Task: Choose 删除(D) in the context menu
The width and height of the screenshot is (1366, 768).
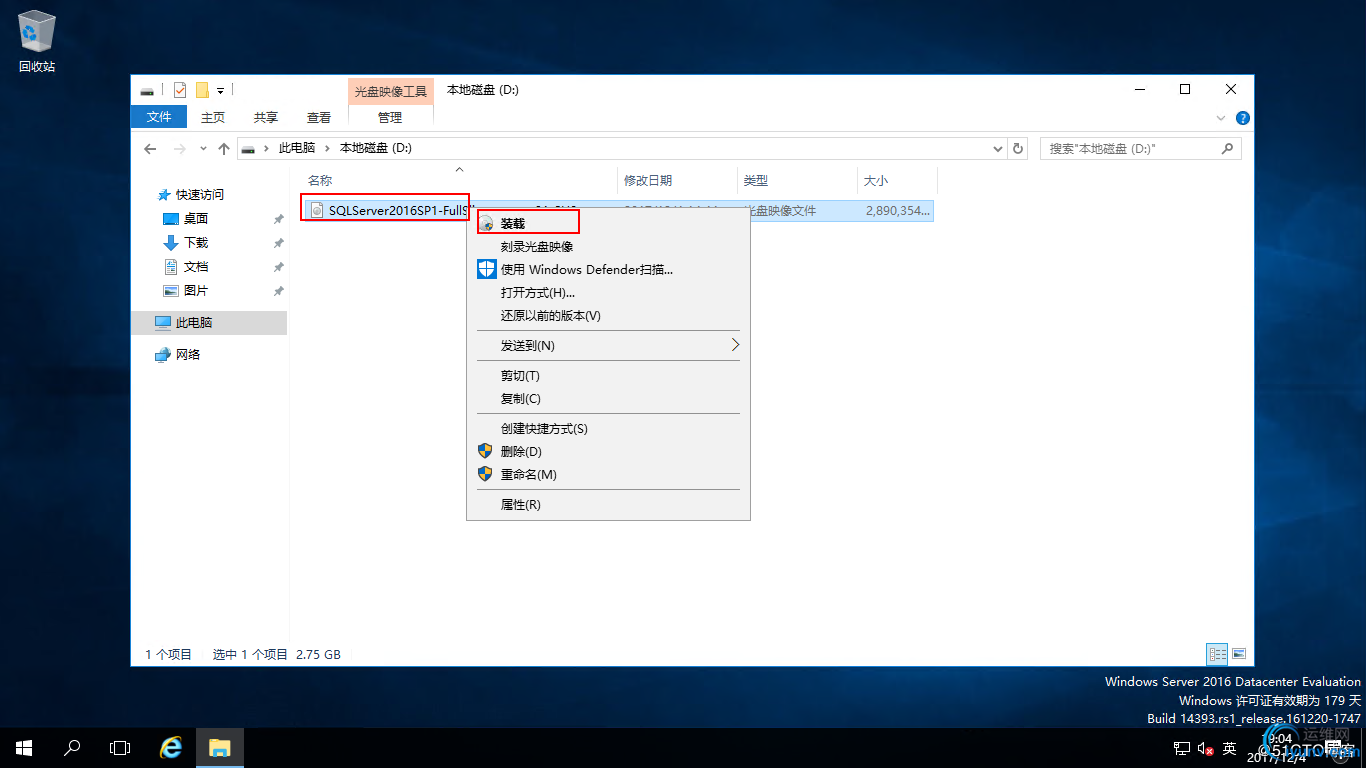Action: 608,451
